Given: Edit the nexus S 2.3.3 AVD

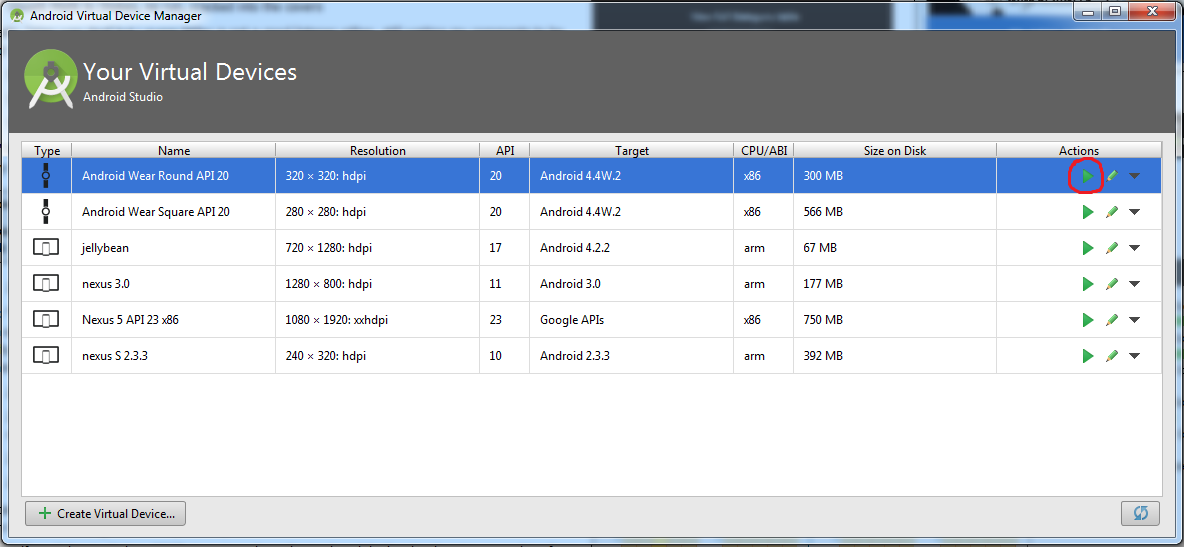Looking at the screenshot, I should point(1112,356).
